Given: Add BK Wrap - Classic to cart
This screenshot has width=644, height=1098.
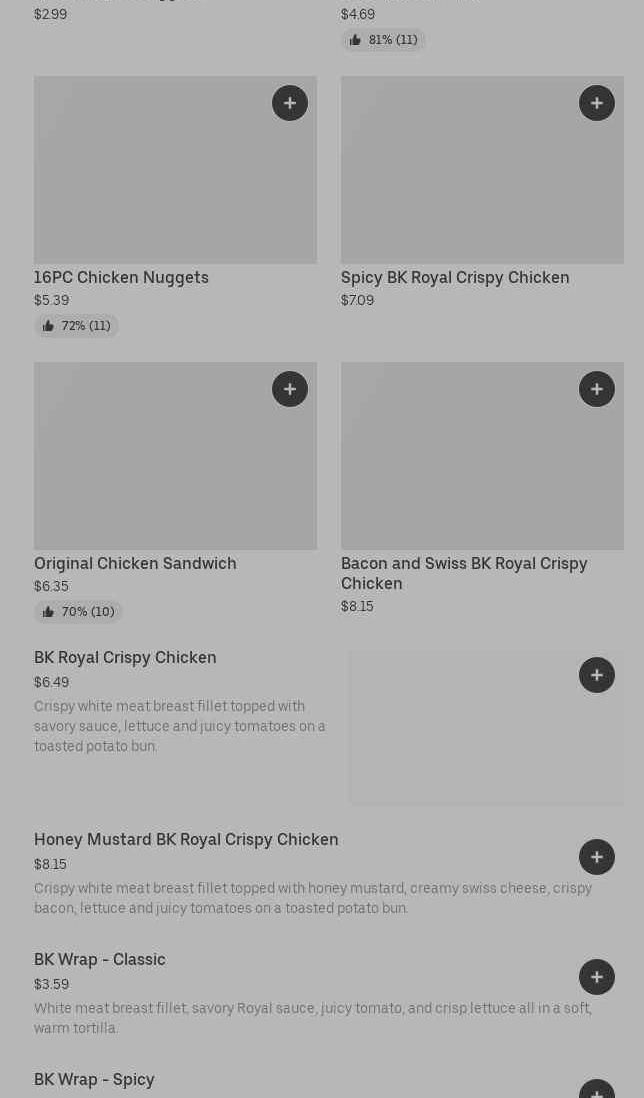Looking at the screenshot, I should pyautogui.click(x=597, y=977).
